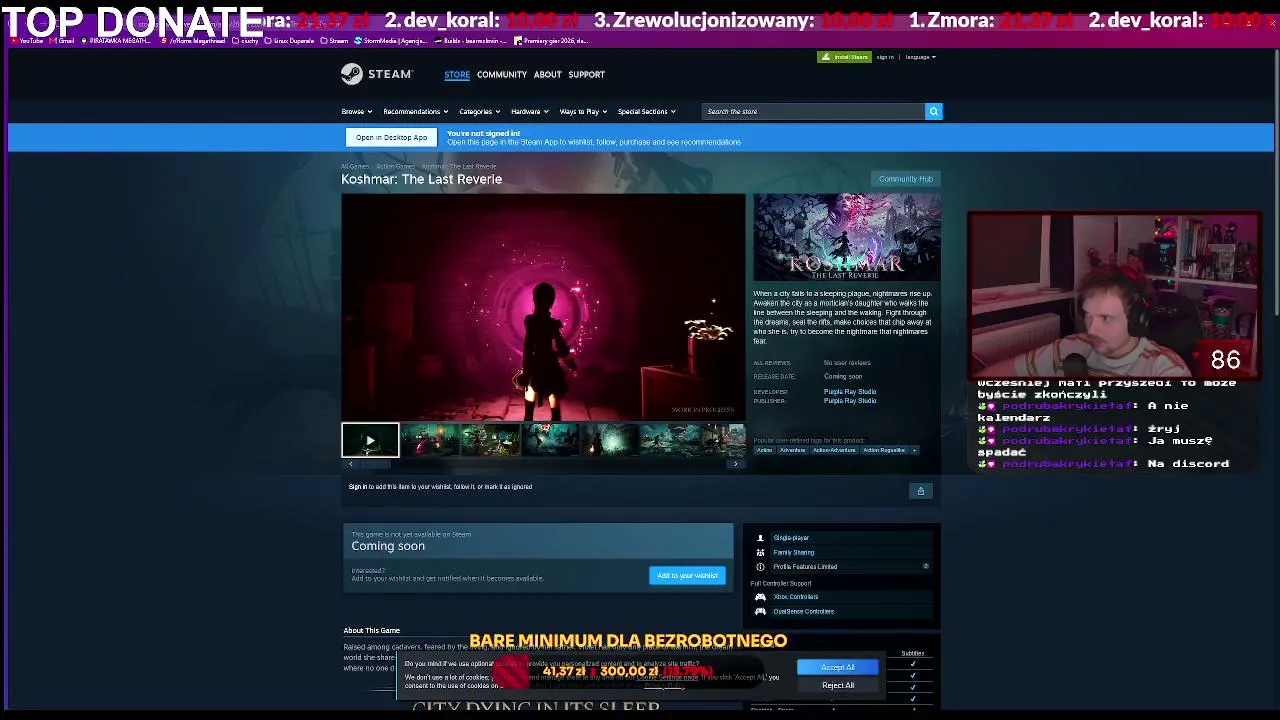Click Add to your wishlist button
This screenshot has height=720, width=1280.
tap(687, 576)
